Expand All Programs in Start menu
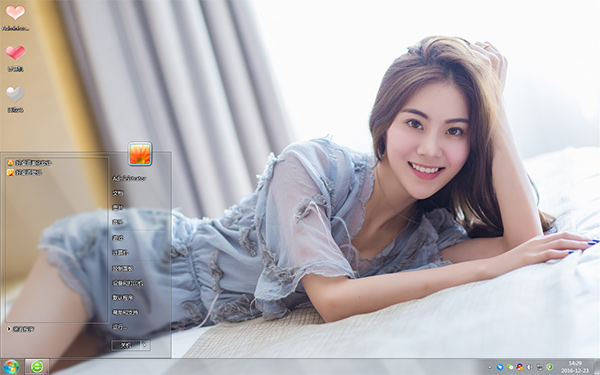Screen dimensions: 600x375 point(21,329)
